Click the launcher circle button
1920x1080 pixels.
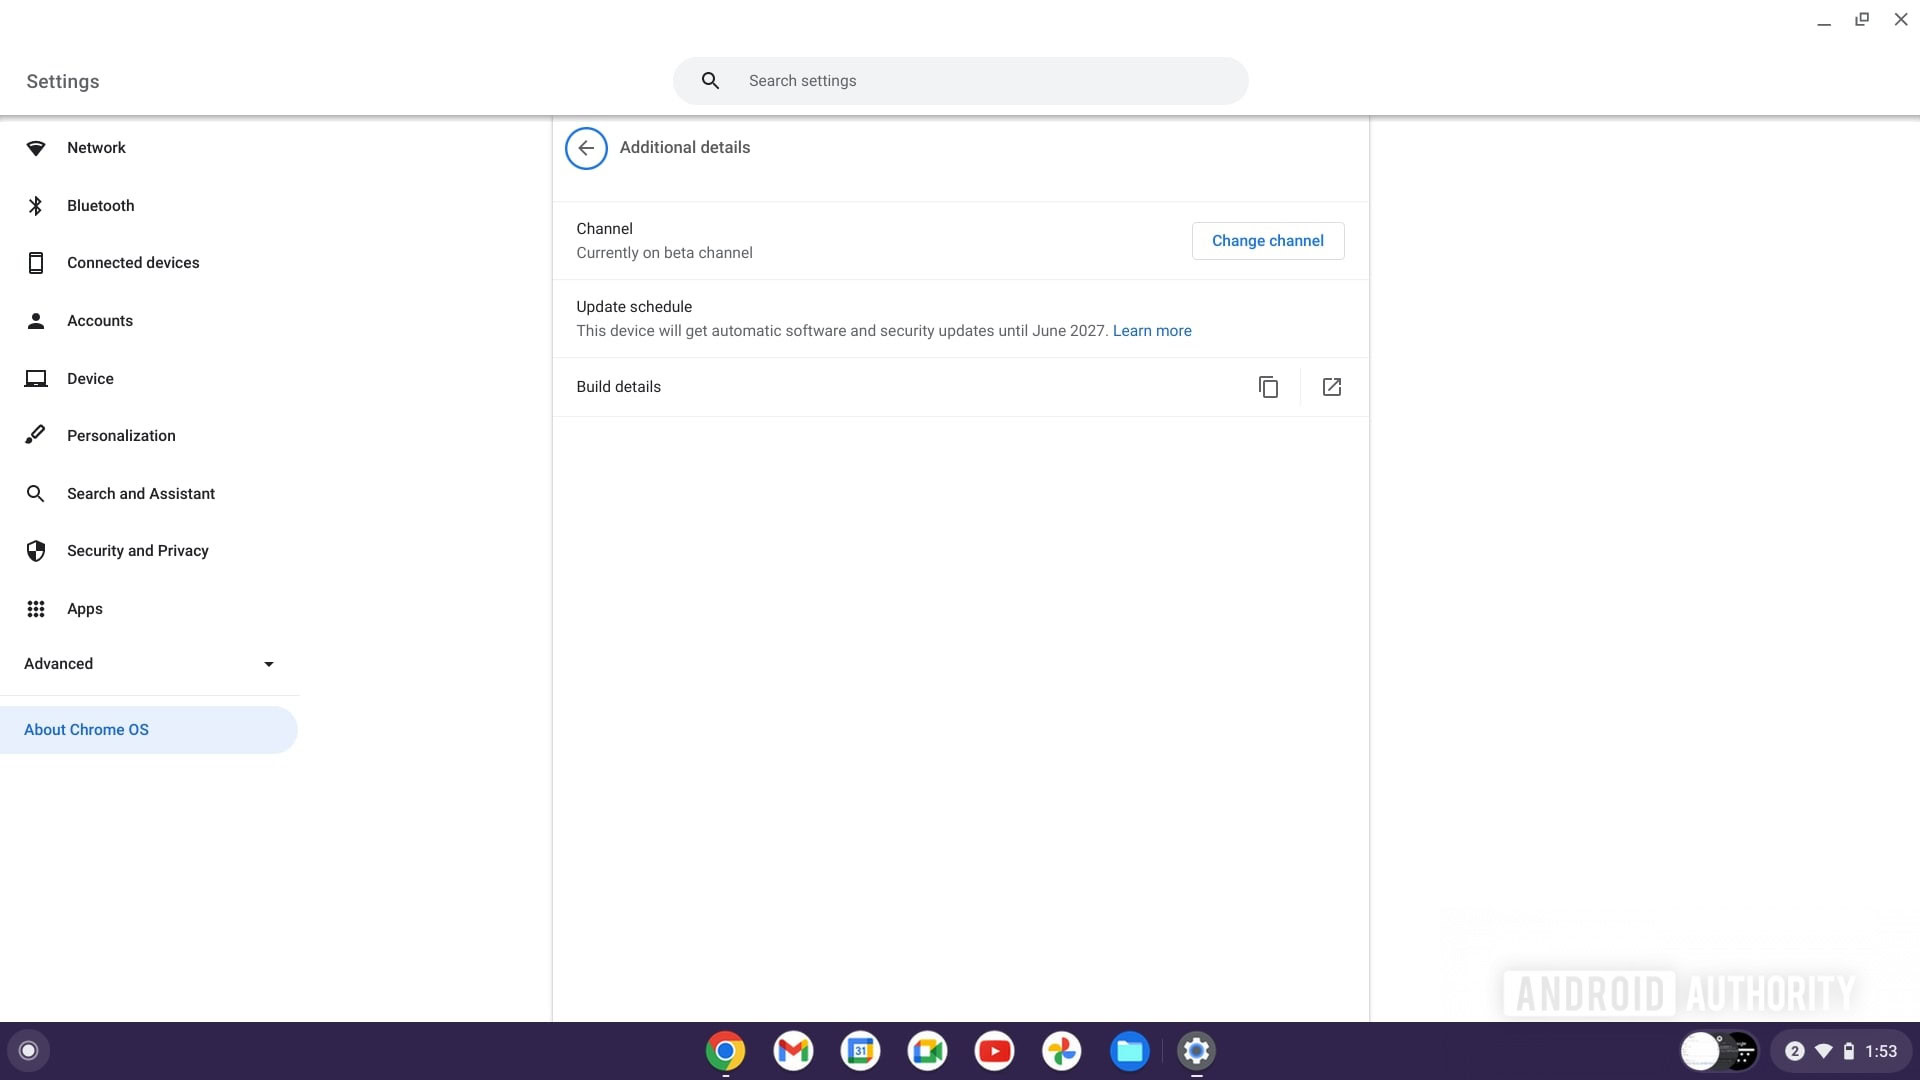[29, 1051]
